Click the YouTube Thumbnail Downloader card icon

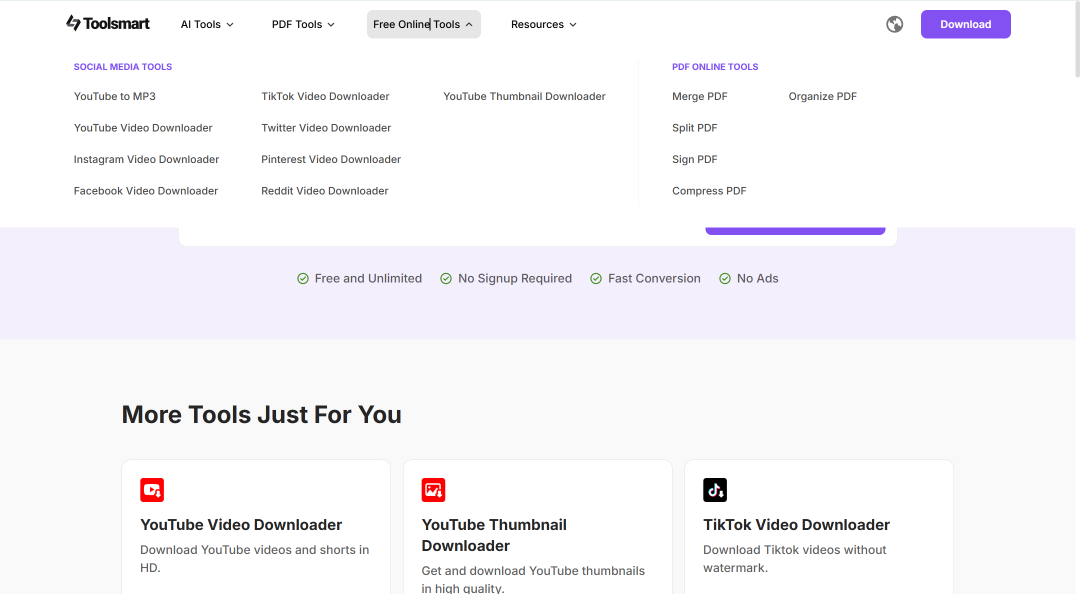pos(433,490)
